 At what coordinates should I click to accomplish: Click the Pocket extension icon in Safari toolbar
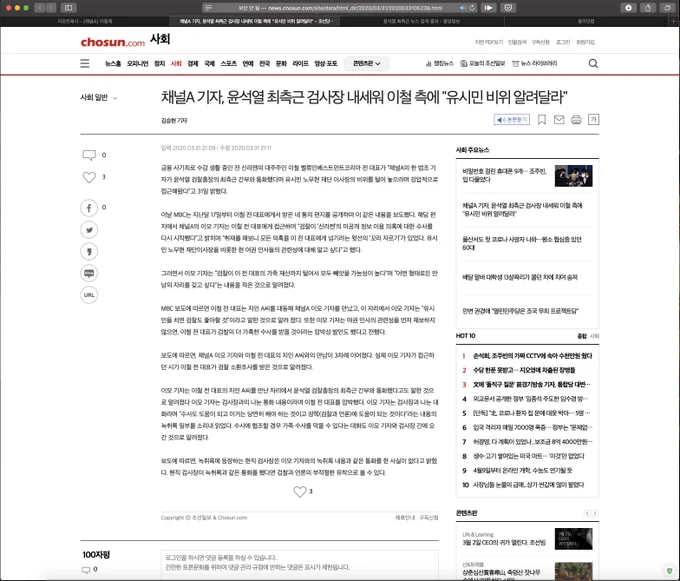click(508, 8)
